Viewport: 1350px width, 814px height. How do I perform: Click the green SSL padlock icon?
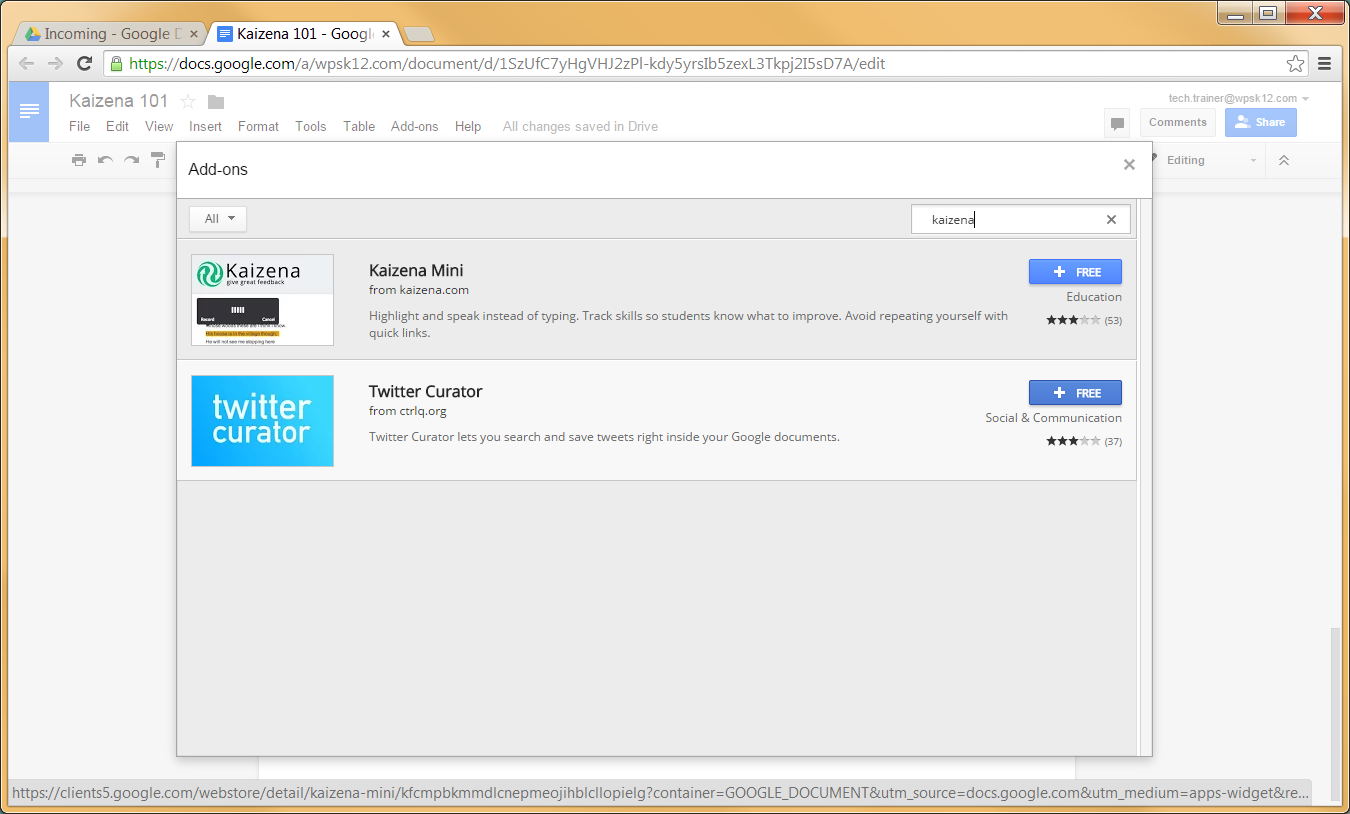pos(117,64)
